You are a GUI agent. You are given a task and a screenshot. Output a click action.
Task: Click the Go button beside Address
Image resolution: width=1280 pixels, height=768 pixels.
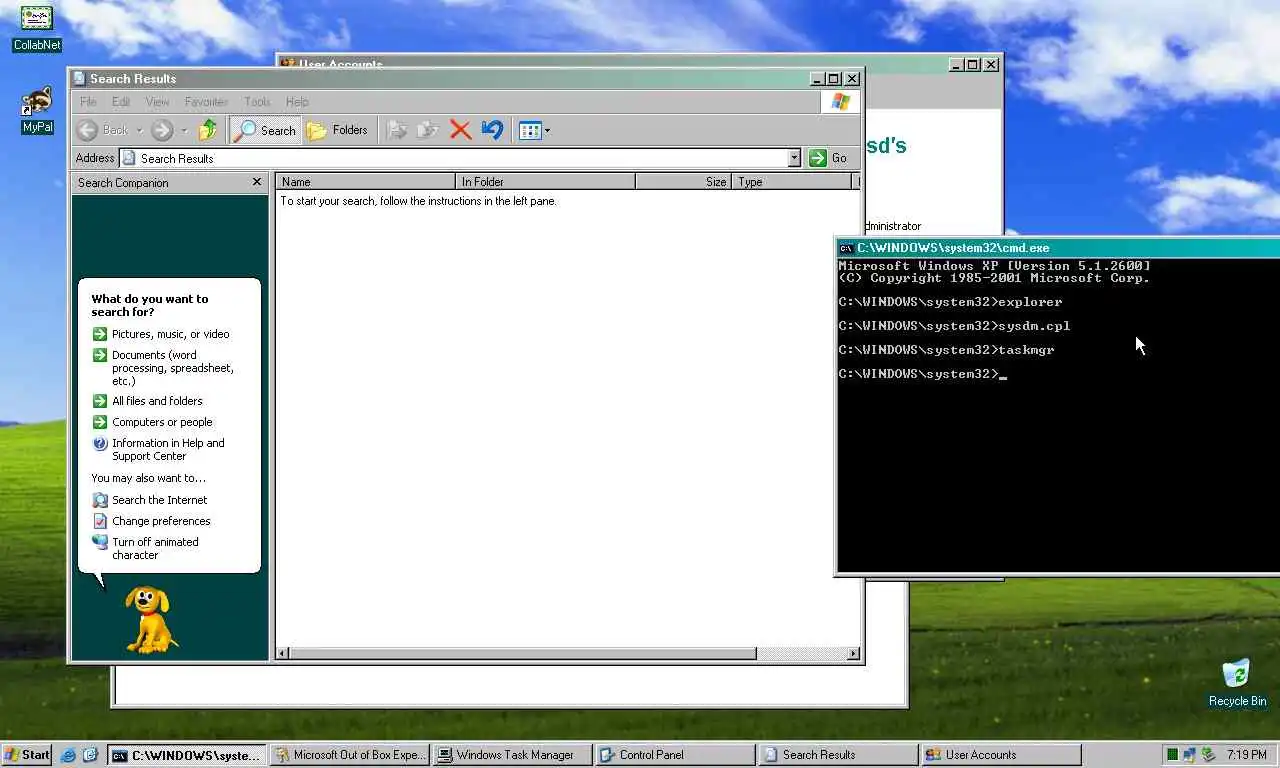point(829,158)
